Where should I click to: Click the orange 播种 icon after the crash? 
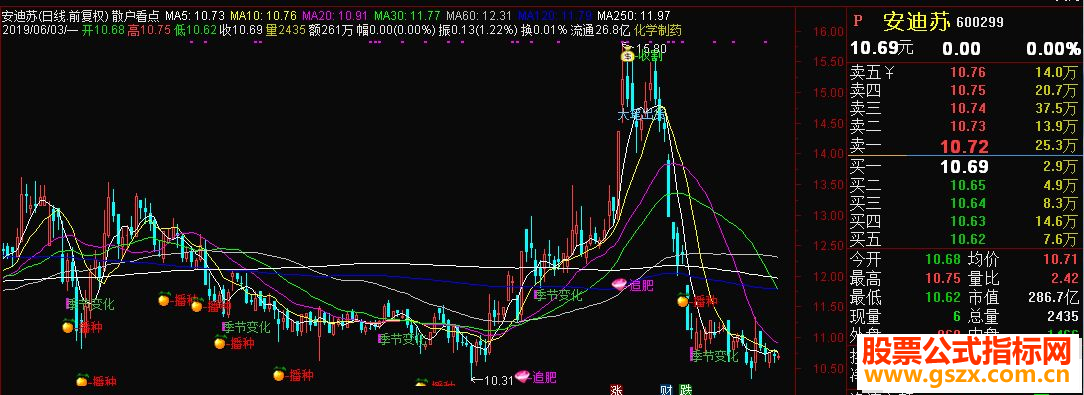(682, 301)
